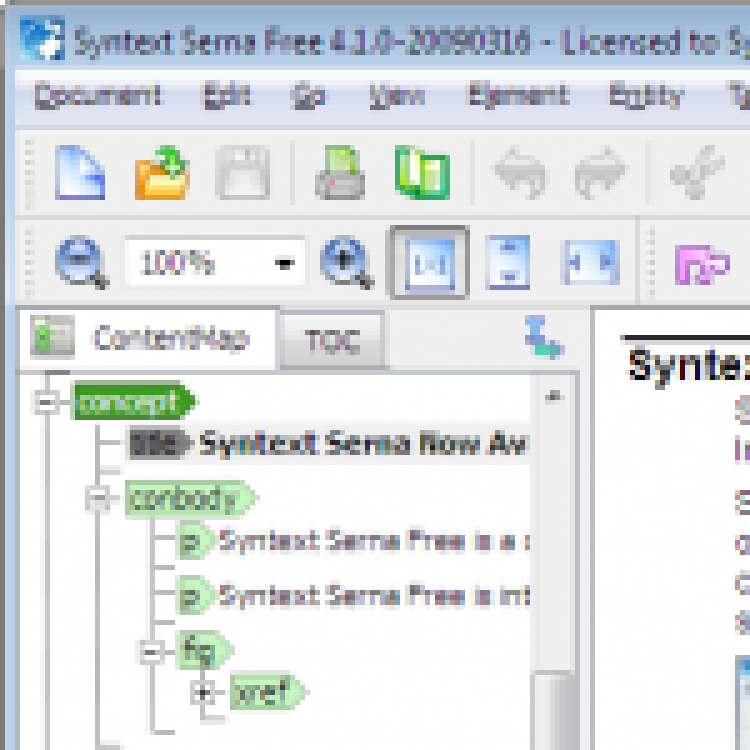Click the ContentMap vertical scrollbar thumb

tap(554, 710)
